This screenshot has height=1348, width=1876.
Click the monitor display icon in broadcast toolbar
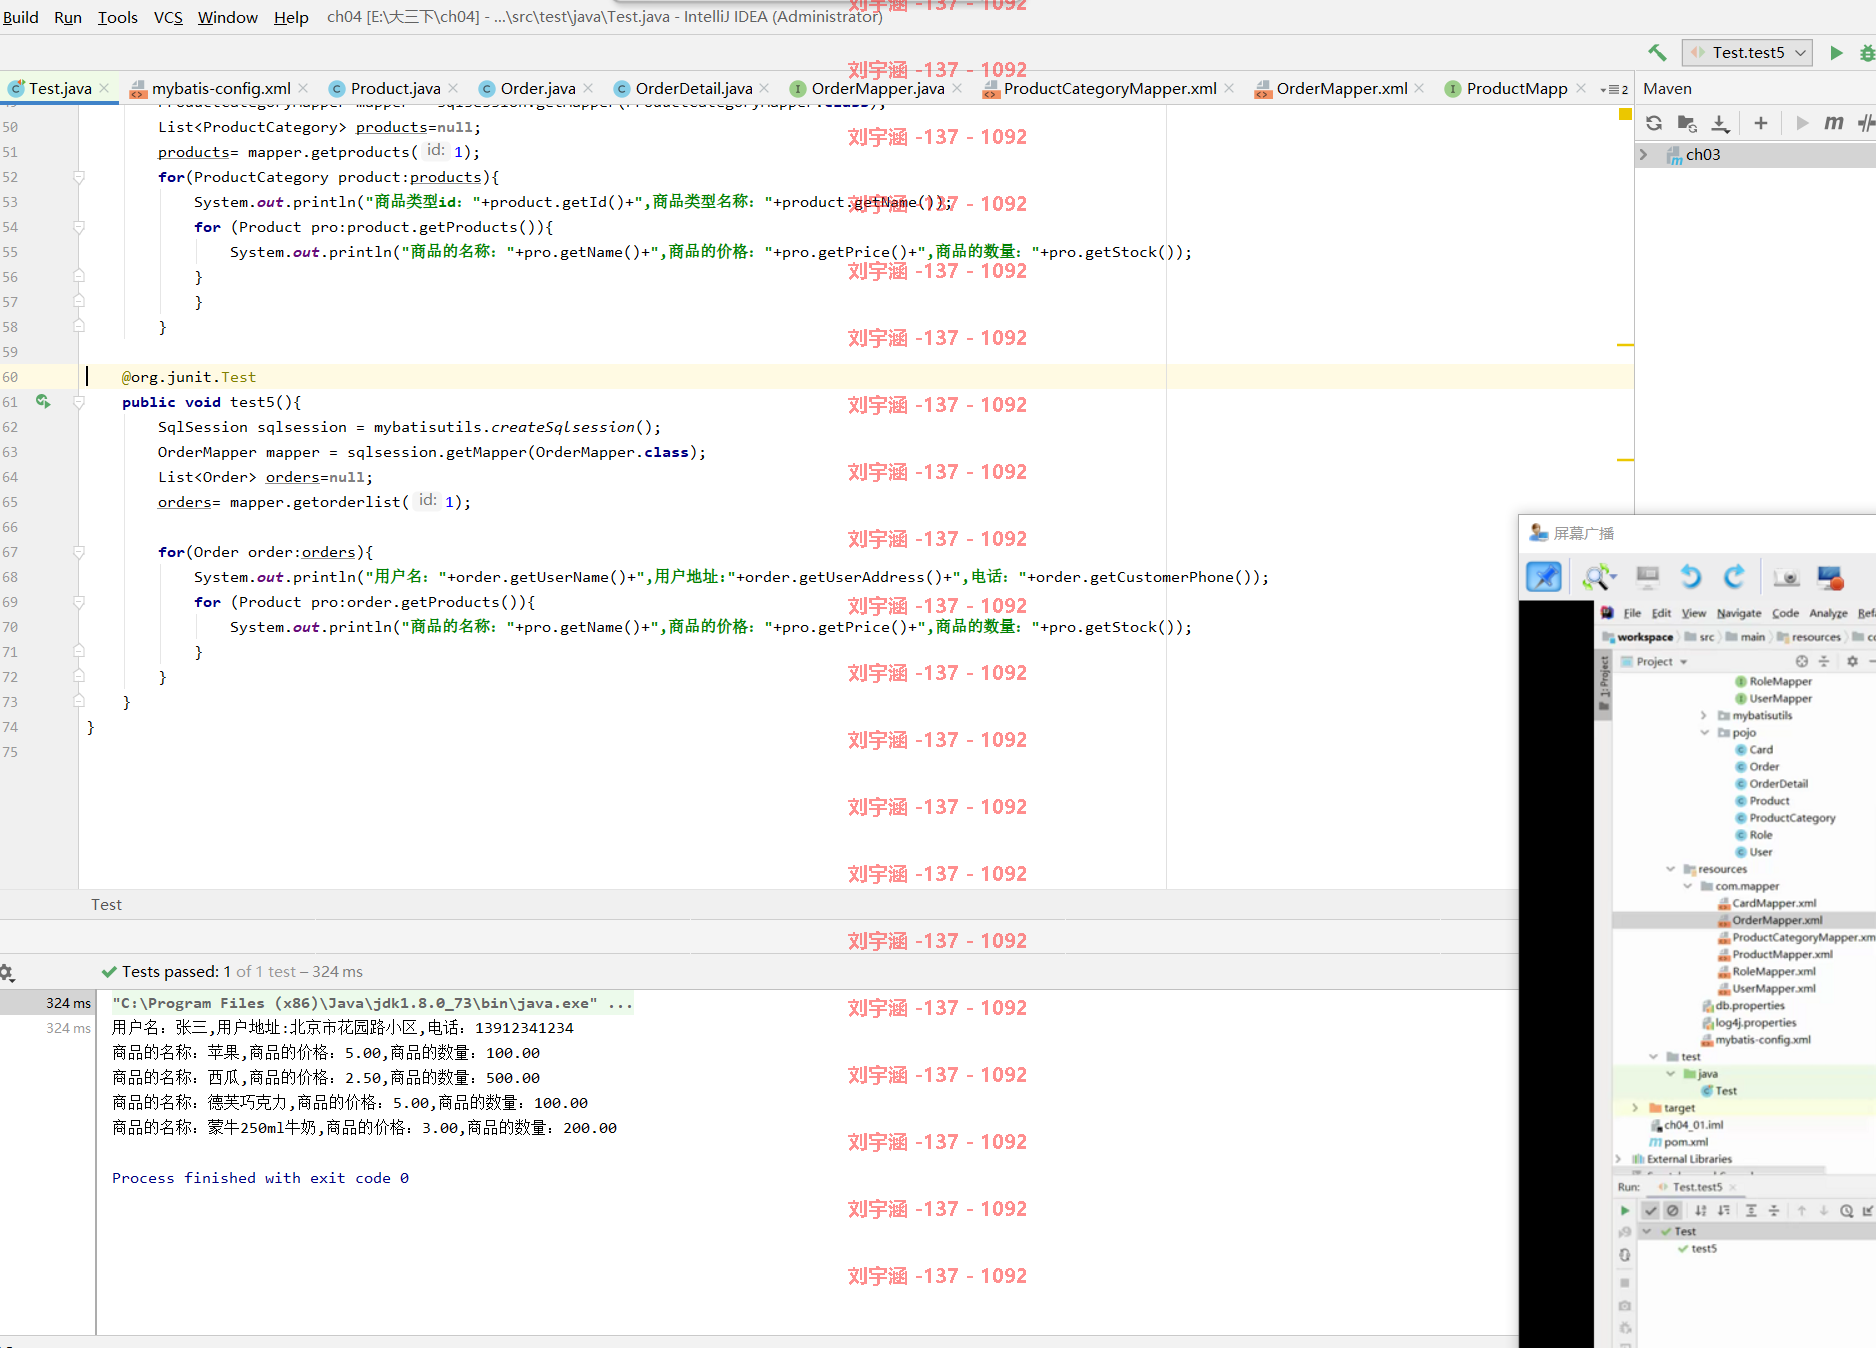(x=1647, y=577)
